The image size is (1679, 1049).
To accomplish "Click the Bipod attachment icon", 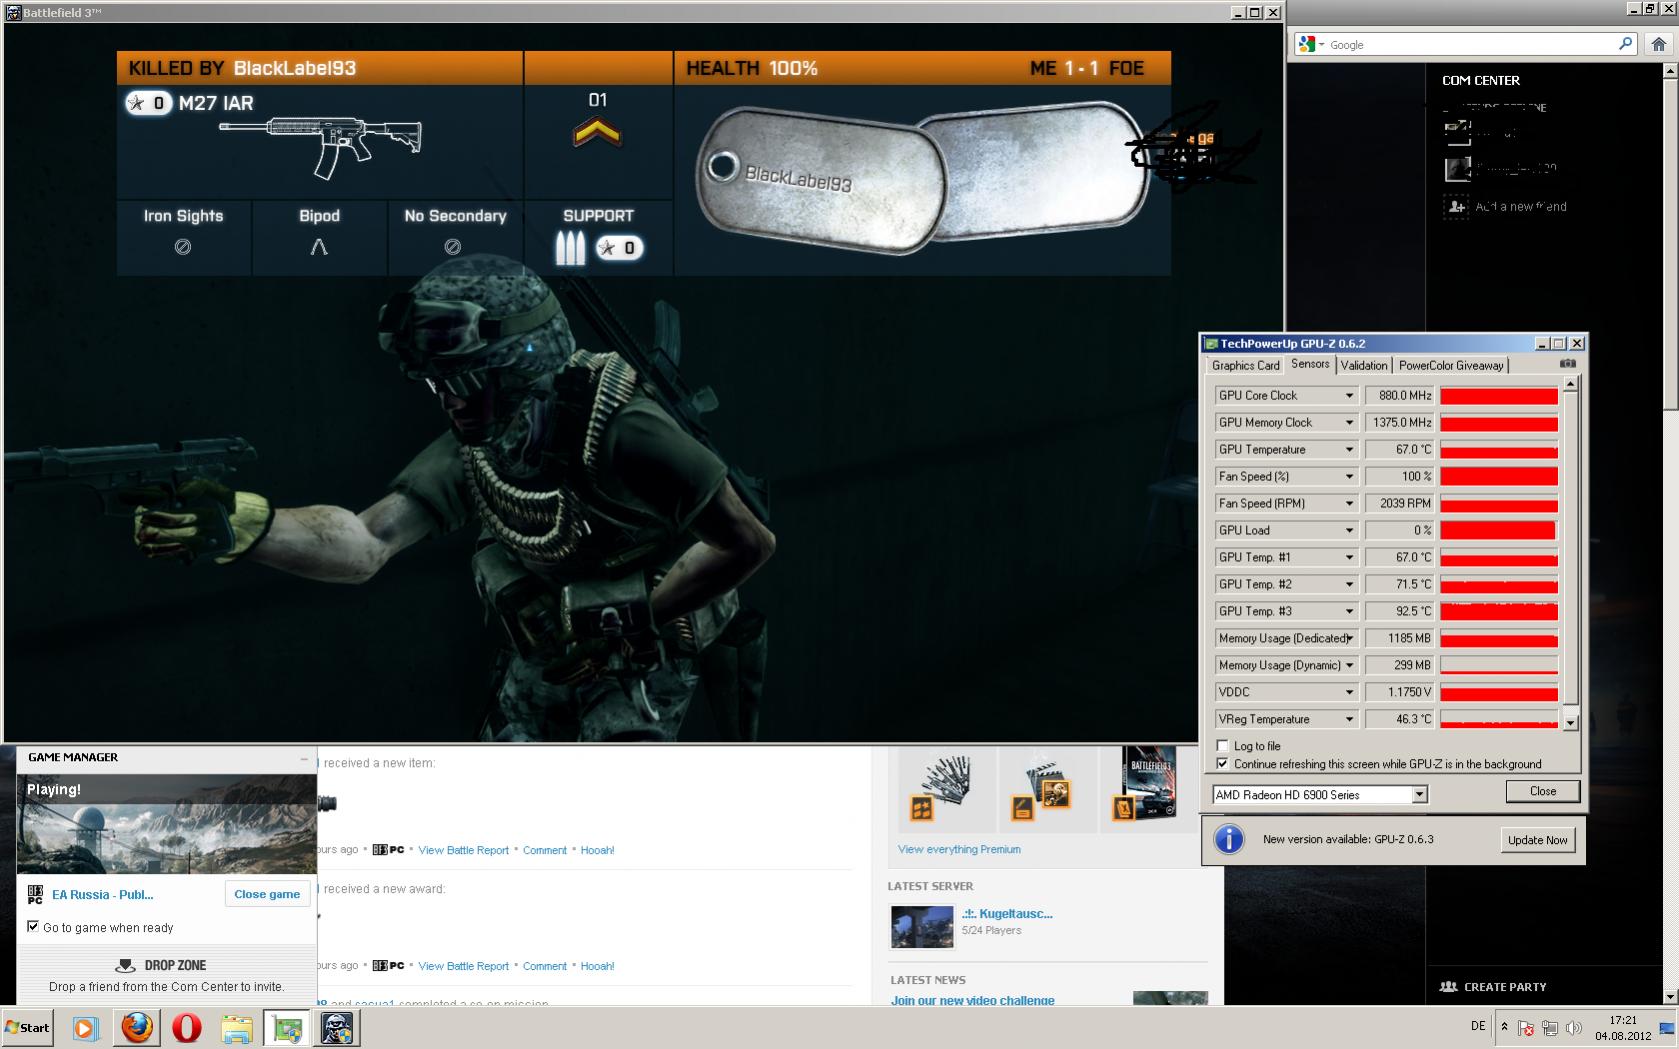I will click(319, 247).
